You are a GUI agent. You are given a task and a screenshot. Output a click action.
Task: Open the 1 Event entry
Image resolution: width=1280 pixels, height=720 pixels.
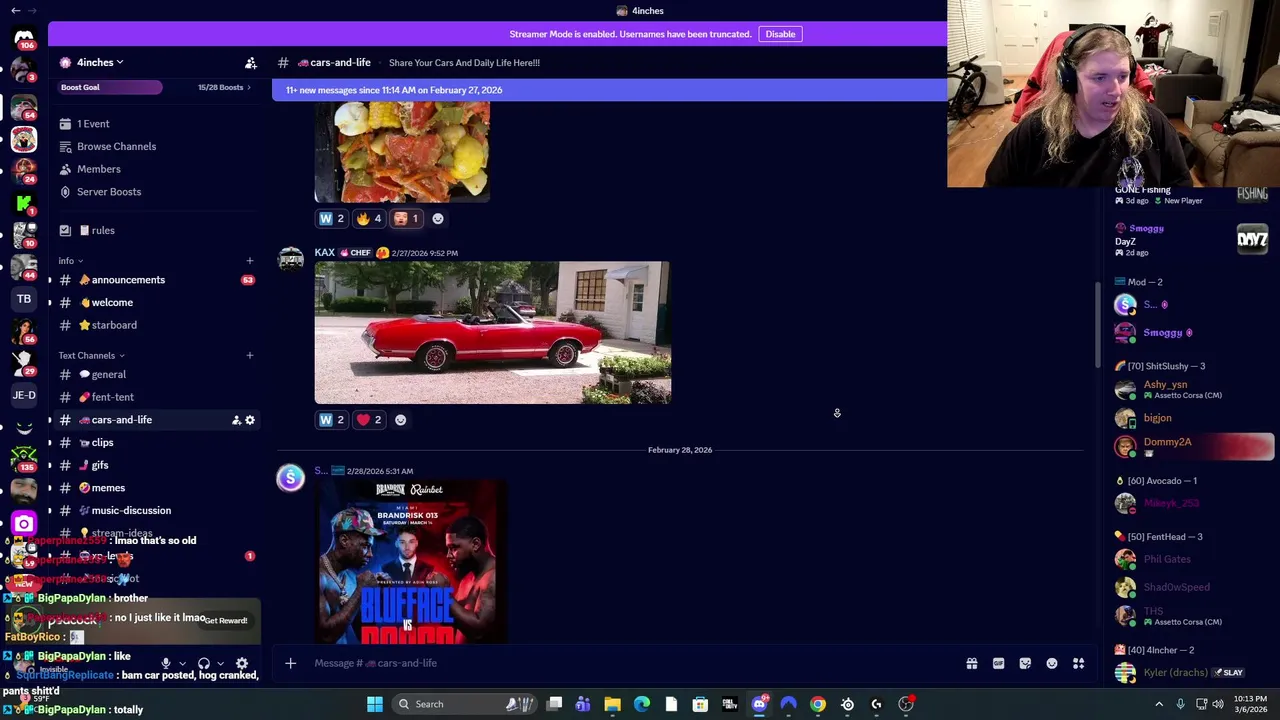155,124
